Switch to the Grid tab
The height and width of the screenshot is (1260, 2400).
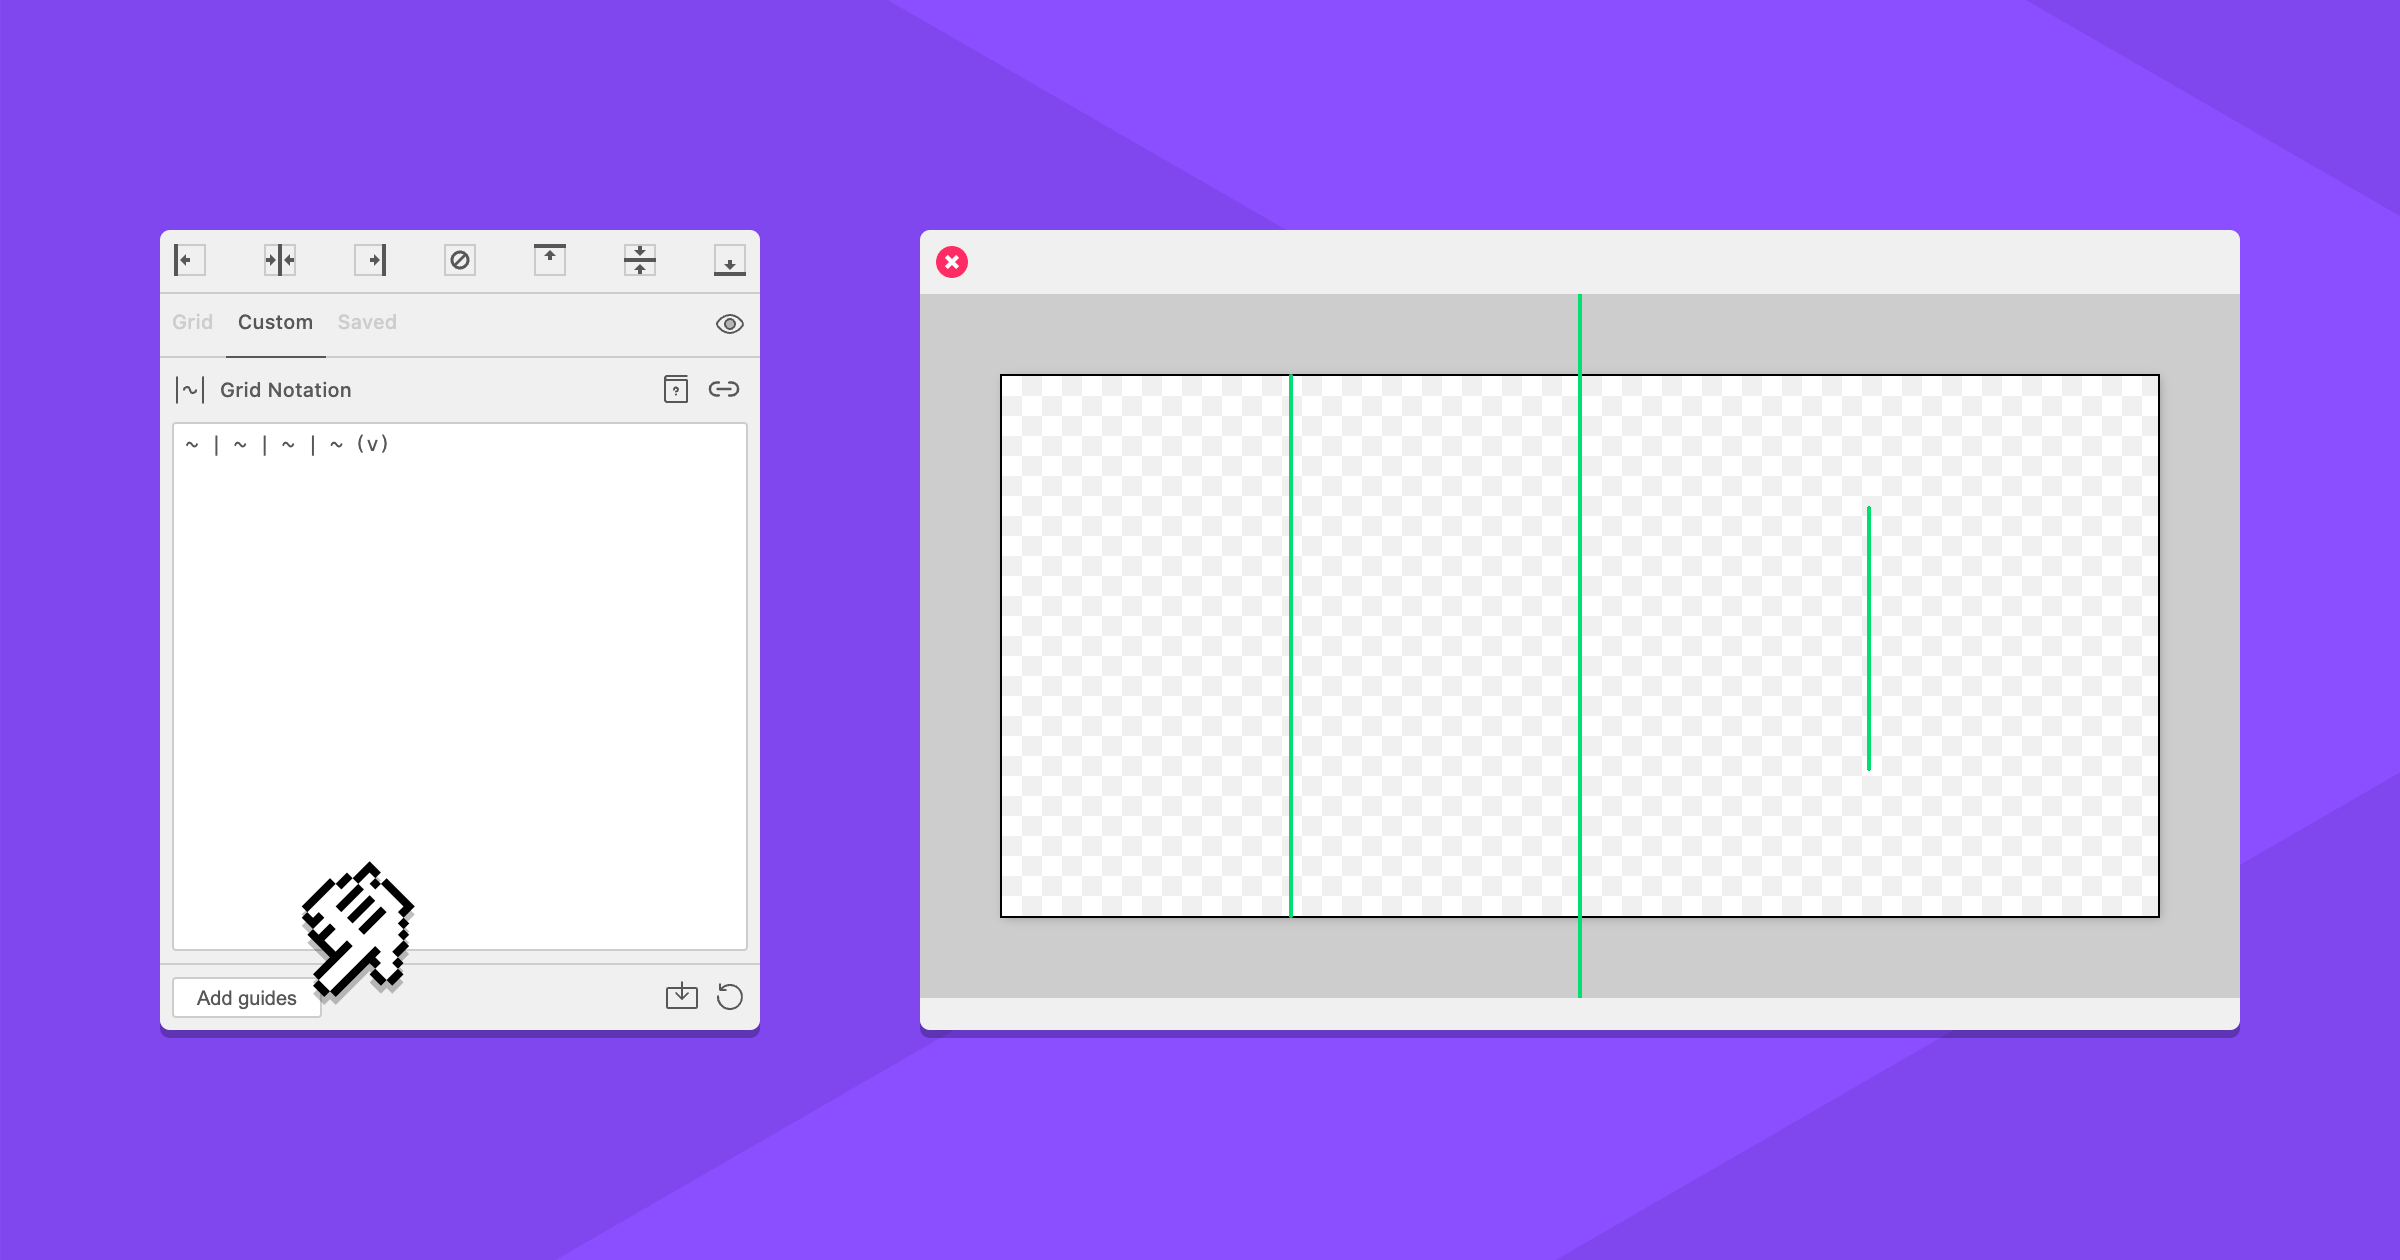(x=192, y=322)
